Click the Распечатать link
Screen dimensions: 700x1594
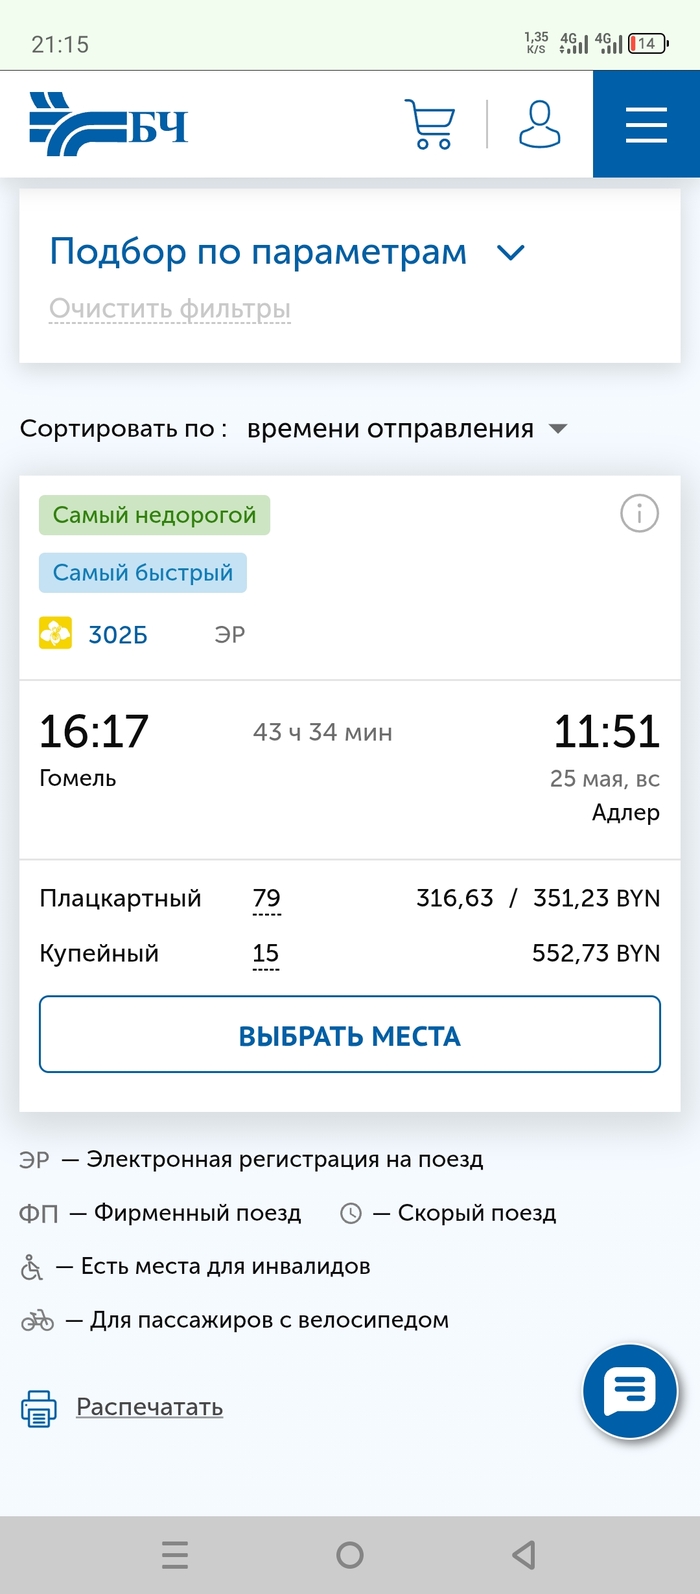[150, 1407]
